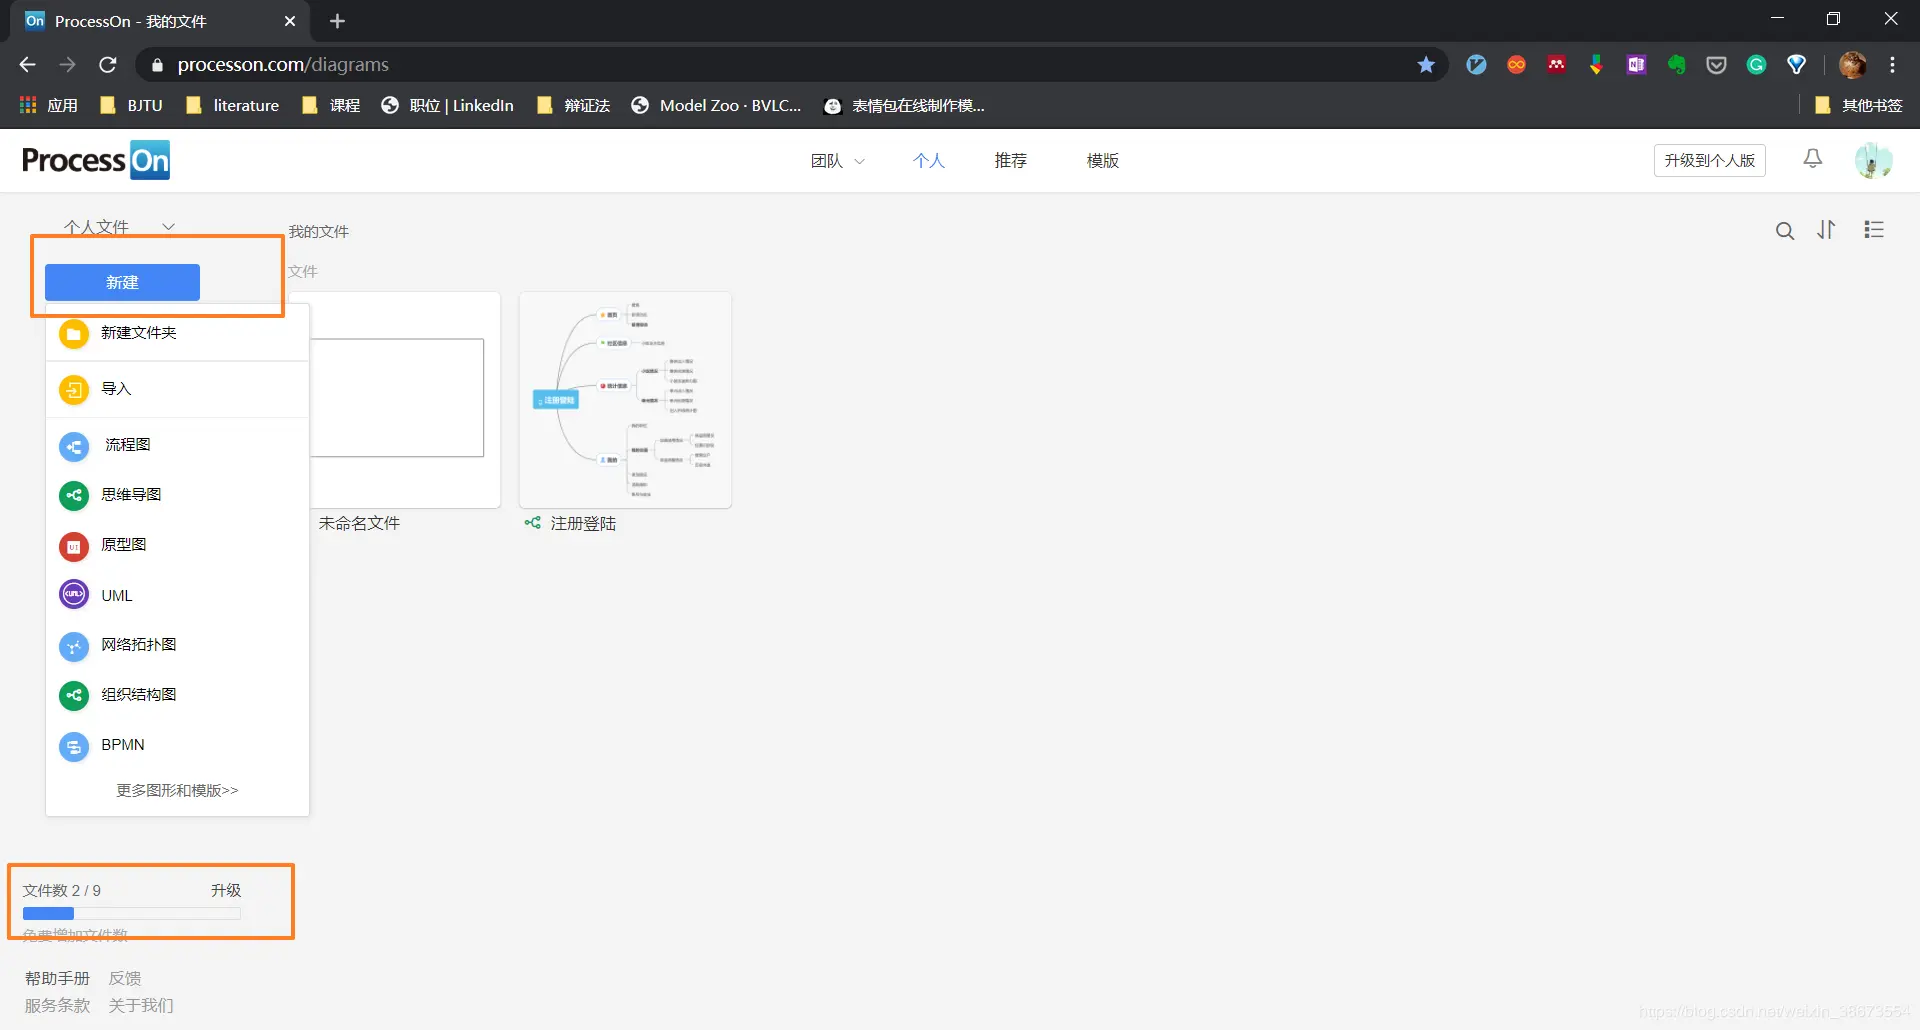The width and height of the screenshot is (1920, 1030).
Task: Click the 升级 link by file count
Action: tap(226, 890)
